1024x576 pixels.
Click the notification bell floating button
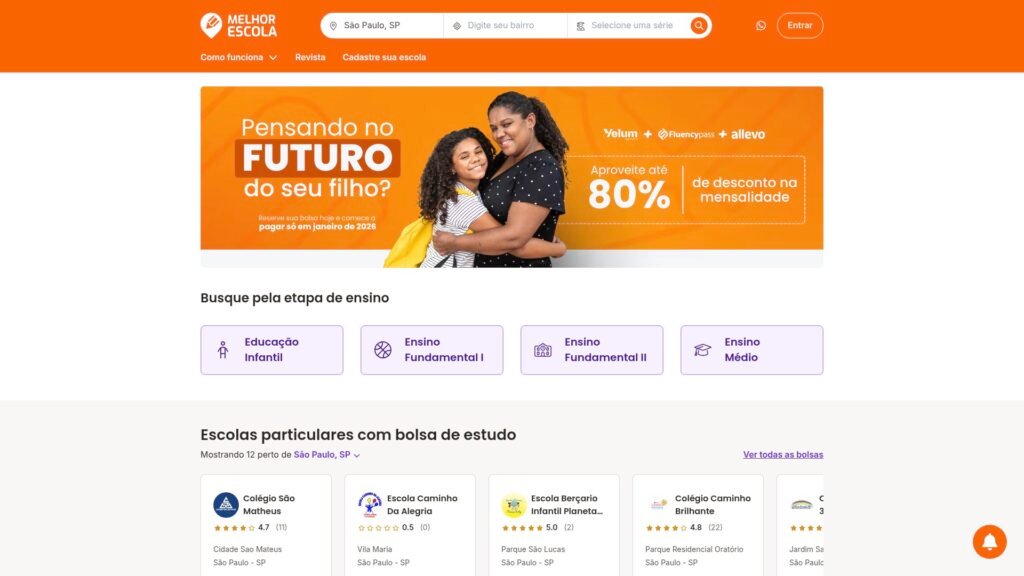(x=989, y=541)
